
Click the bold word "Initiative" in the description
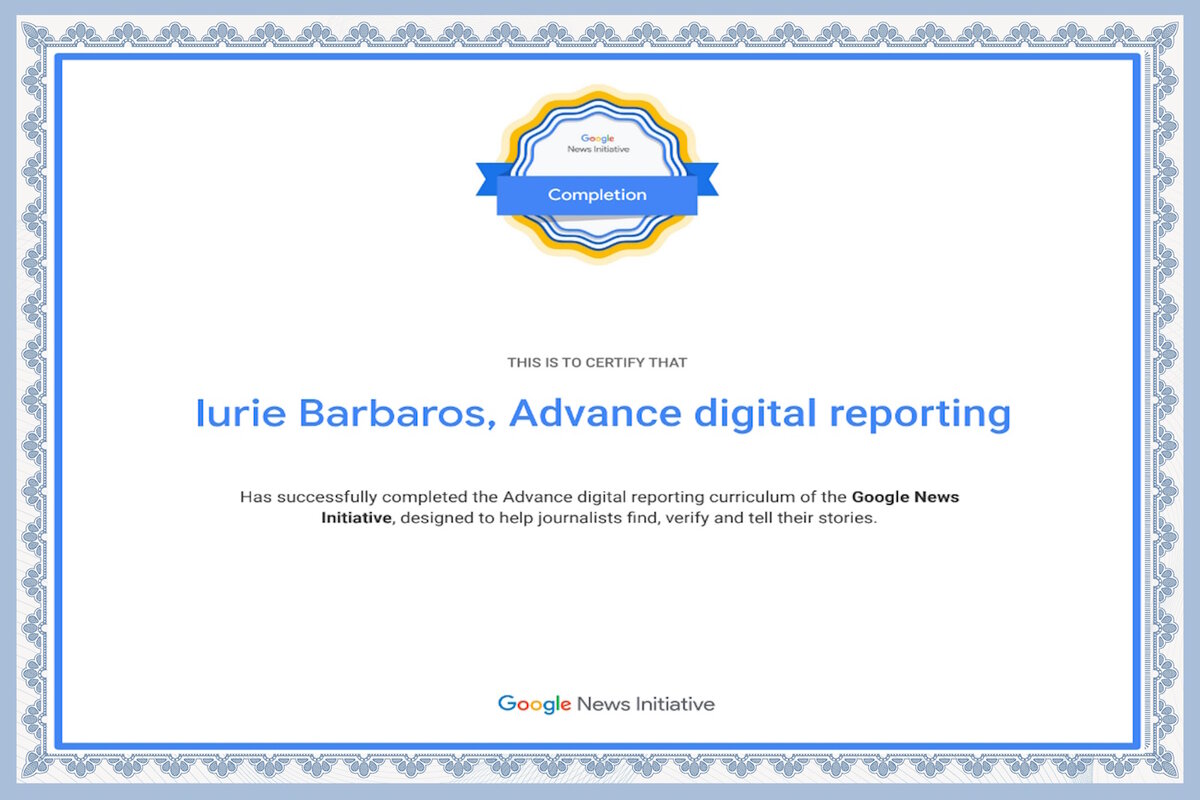[357, 519]
